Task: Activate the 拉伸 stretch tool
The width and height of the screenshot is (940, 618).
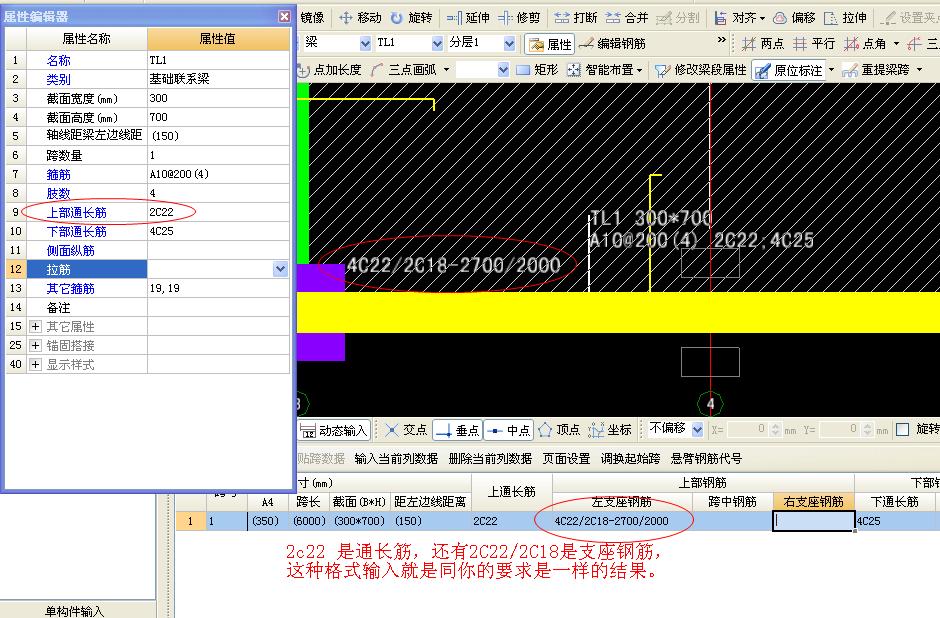Action: point(845,18)
